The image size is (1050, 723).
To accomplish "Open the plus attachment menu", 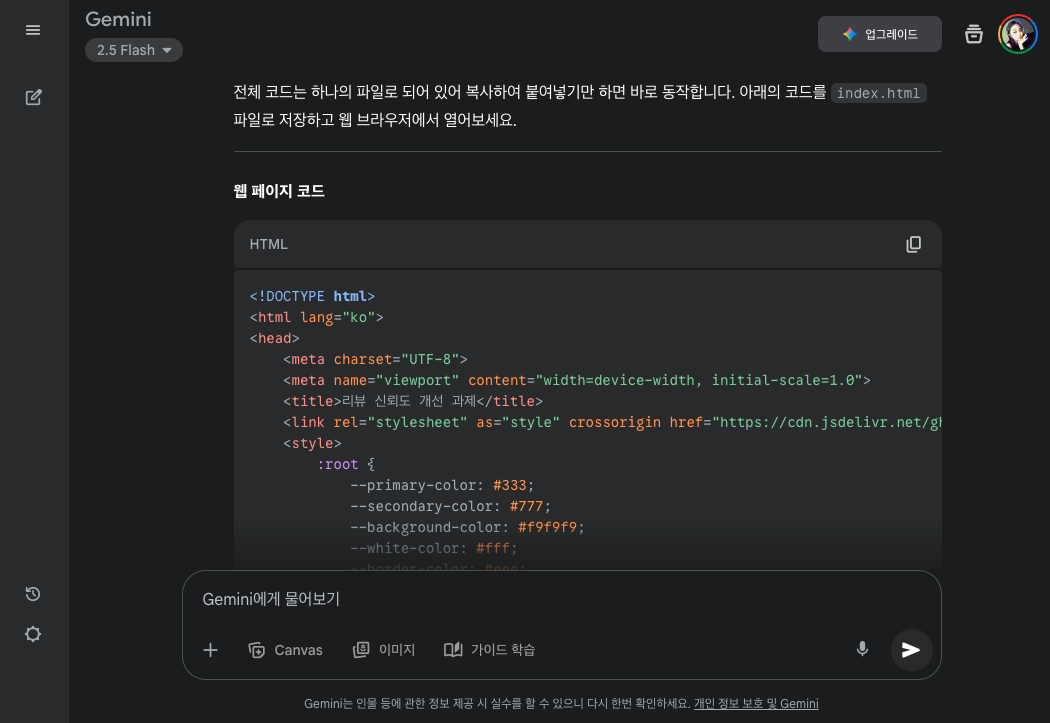I will [210, 650].
